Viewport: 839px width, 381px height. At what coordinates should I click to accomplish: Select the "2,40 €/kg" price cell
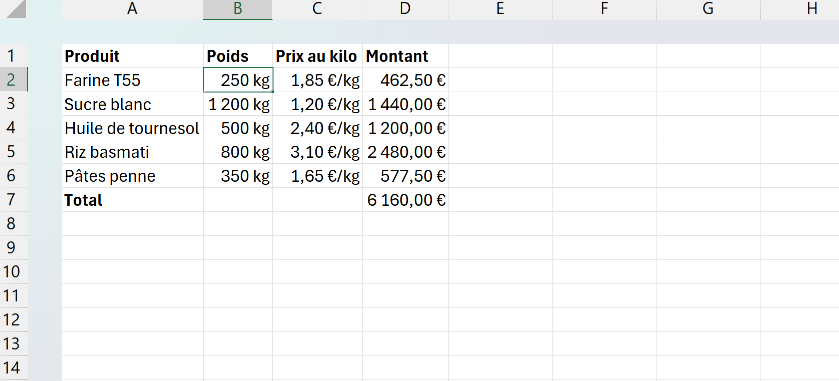(317, 128)
